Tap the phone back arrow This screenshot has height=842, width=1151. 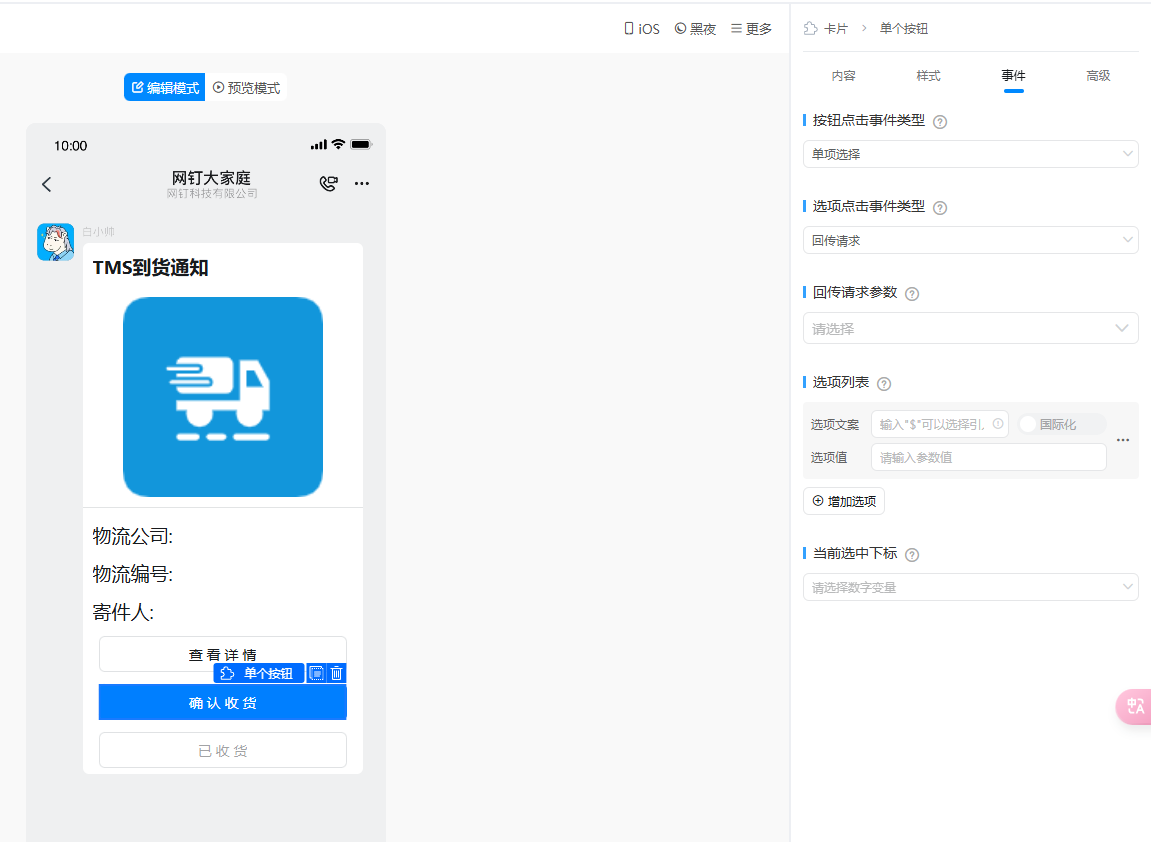coord(47,184)
